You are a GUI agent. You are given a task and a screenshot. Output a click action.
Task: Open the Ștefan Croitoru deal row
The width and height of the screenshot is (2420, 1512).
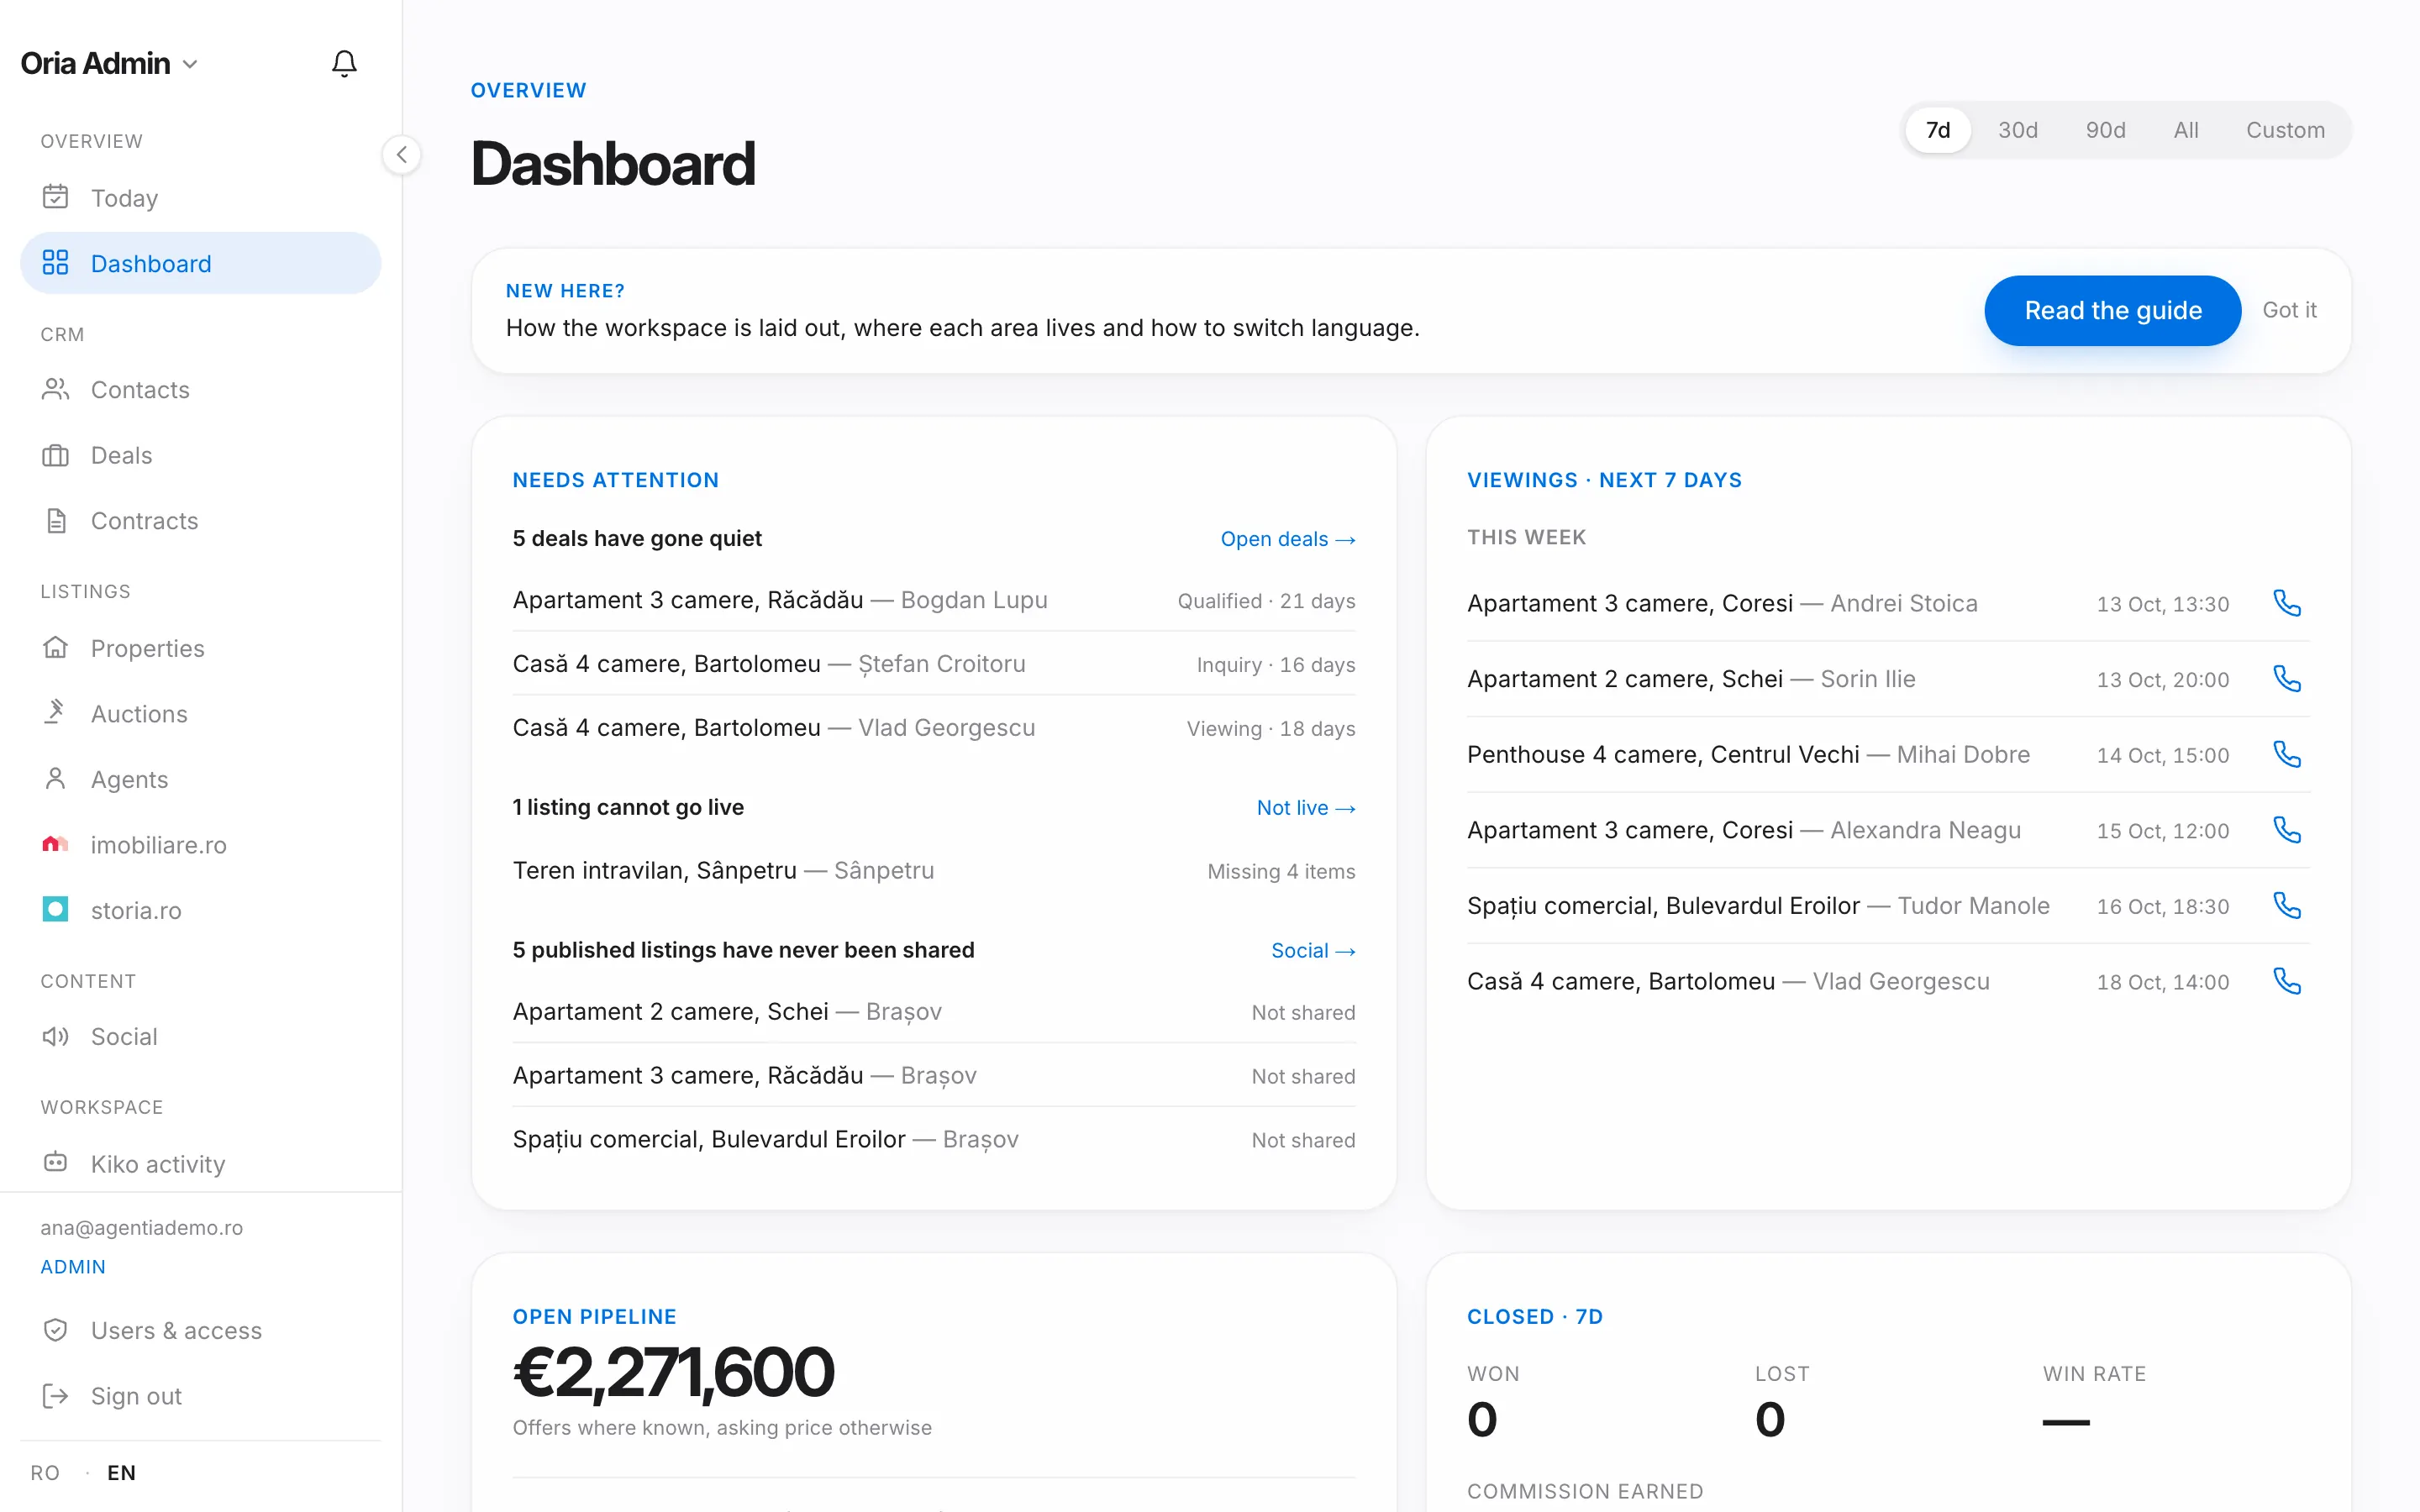[934, 664]
